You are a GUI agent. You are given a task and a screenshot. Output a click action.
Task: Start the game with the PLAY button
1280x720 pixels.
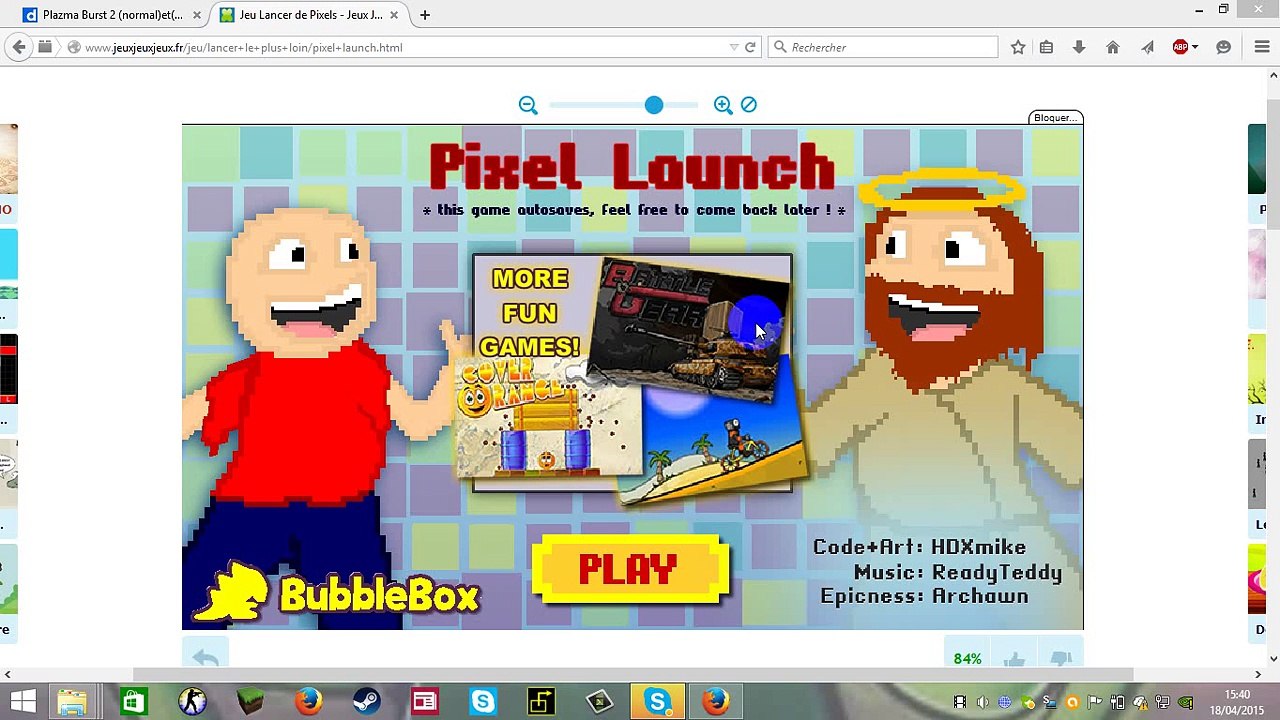point(629,569)
